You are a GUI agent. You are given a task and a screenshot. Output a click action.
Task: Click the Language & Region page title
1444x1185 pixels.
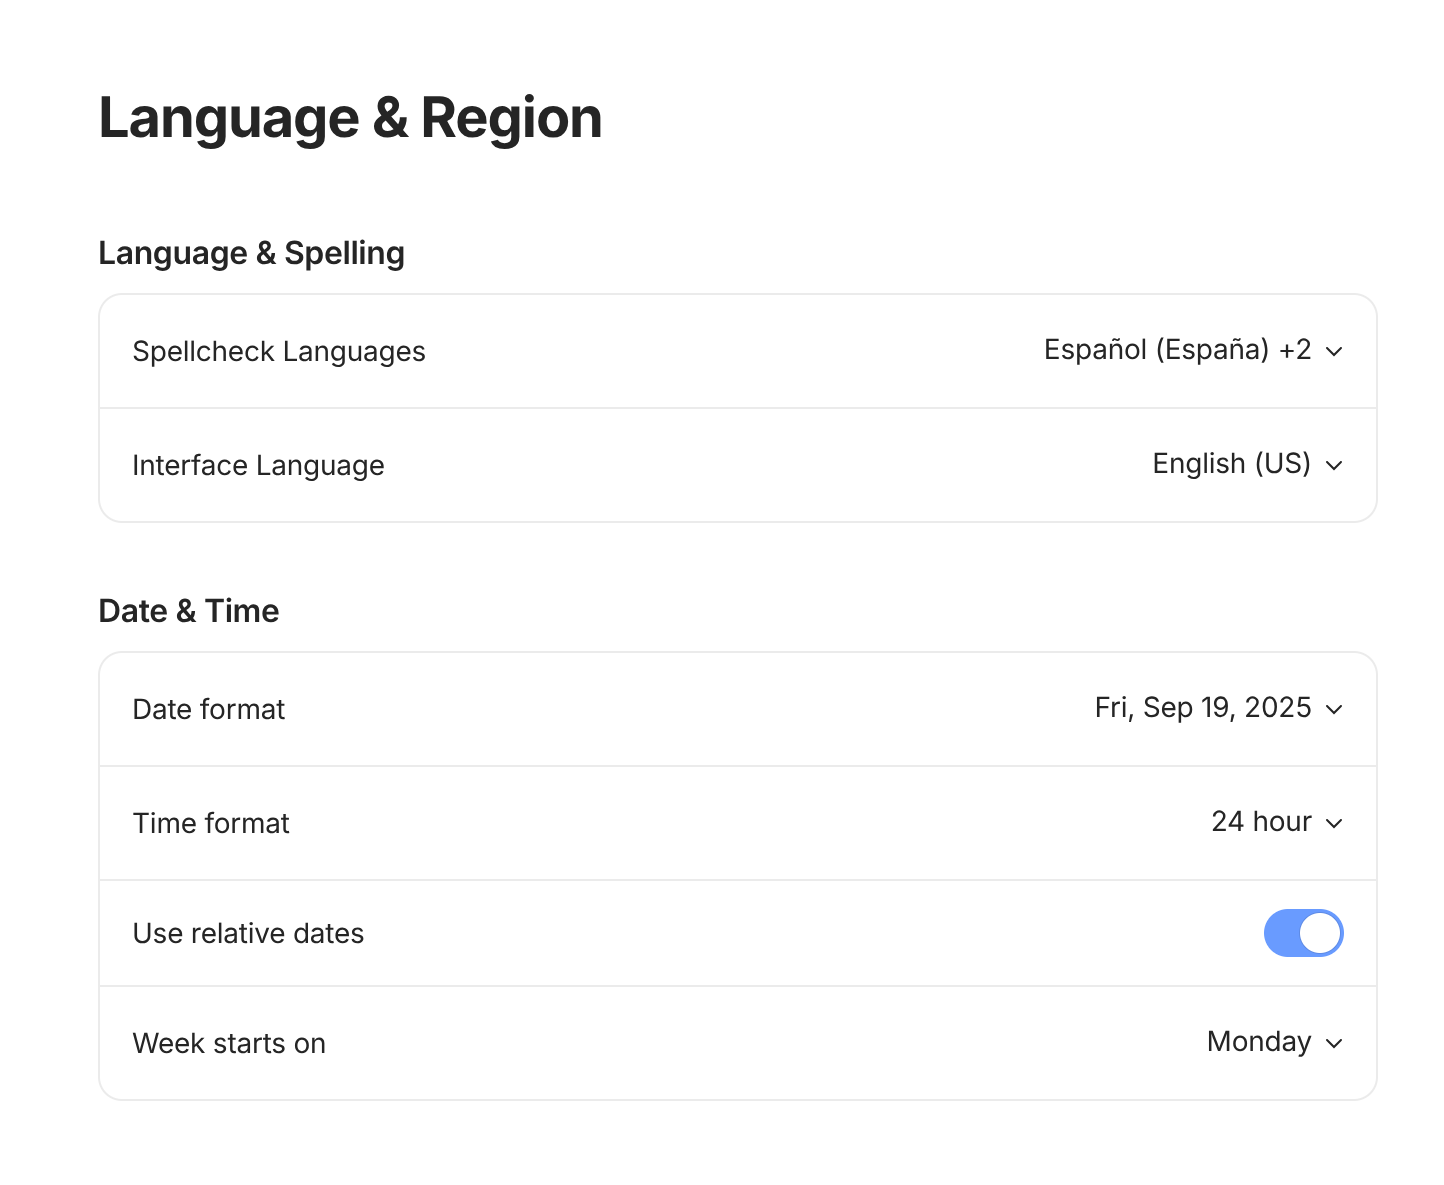coord(350,118)
